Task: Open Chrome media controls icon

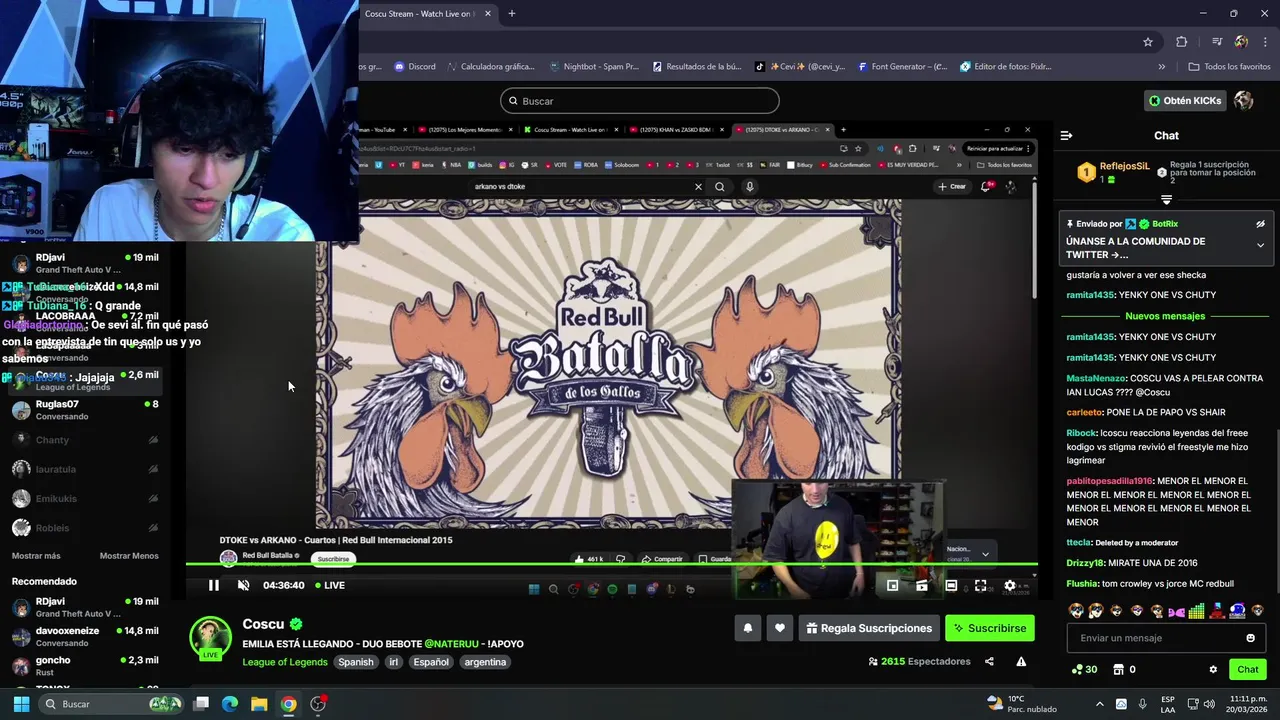Action: 1217,42
